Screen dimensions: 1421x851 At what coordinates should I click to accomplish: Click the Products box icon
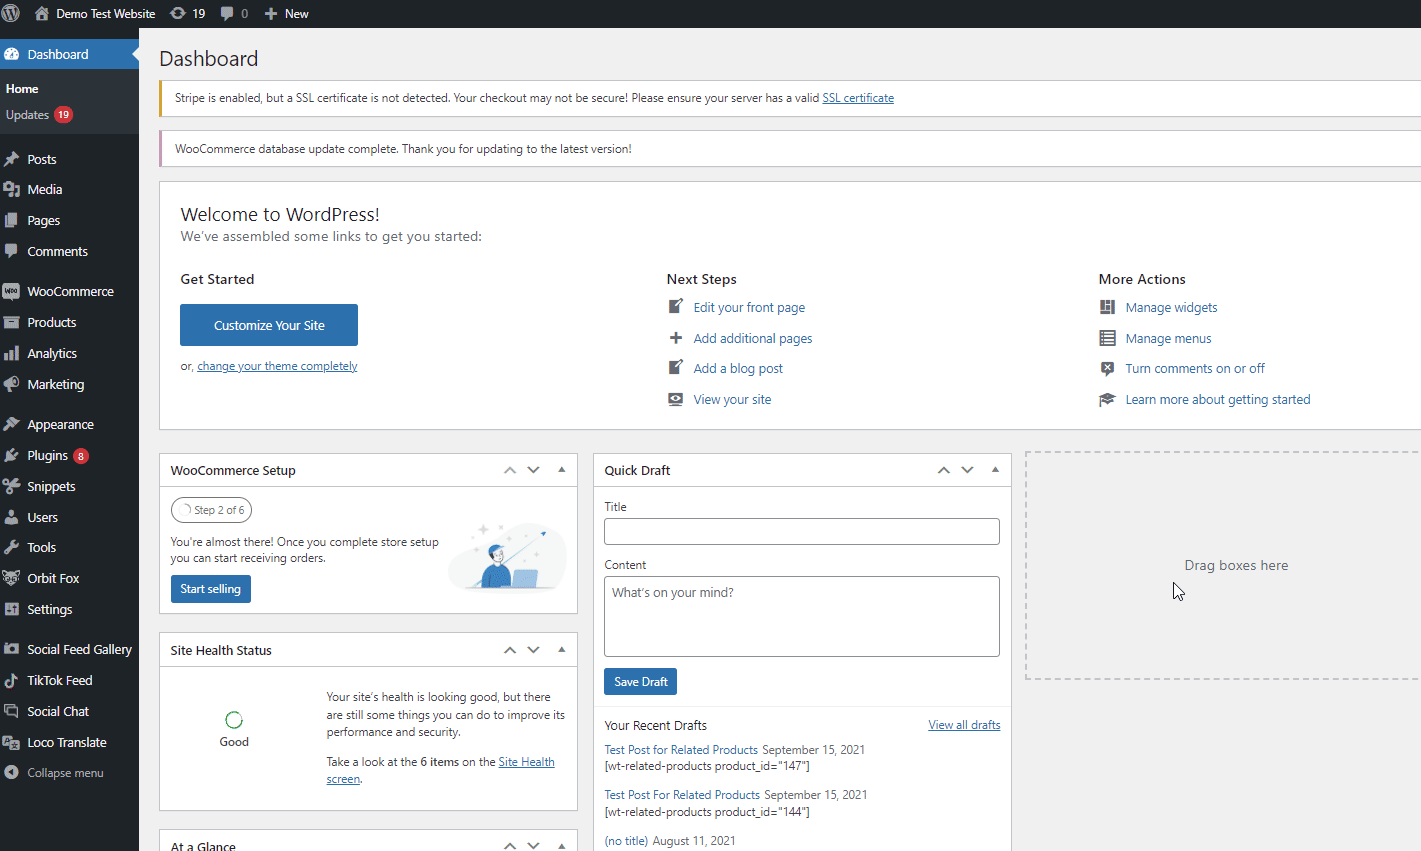tap(12, 322)
